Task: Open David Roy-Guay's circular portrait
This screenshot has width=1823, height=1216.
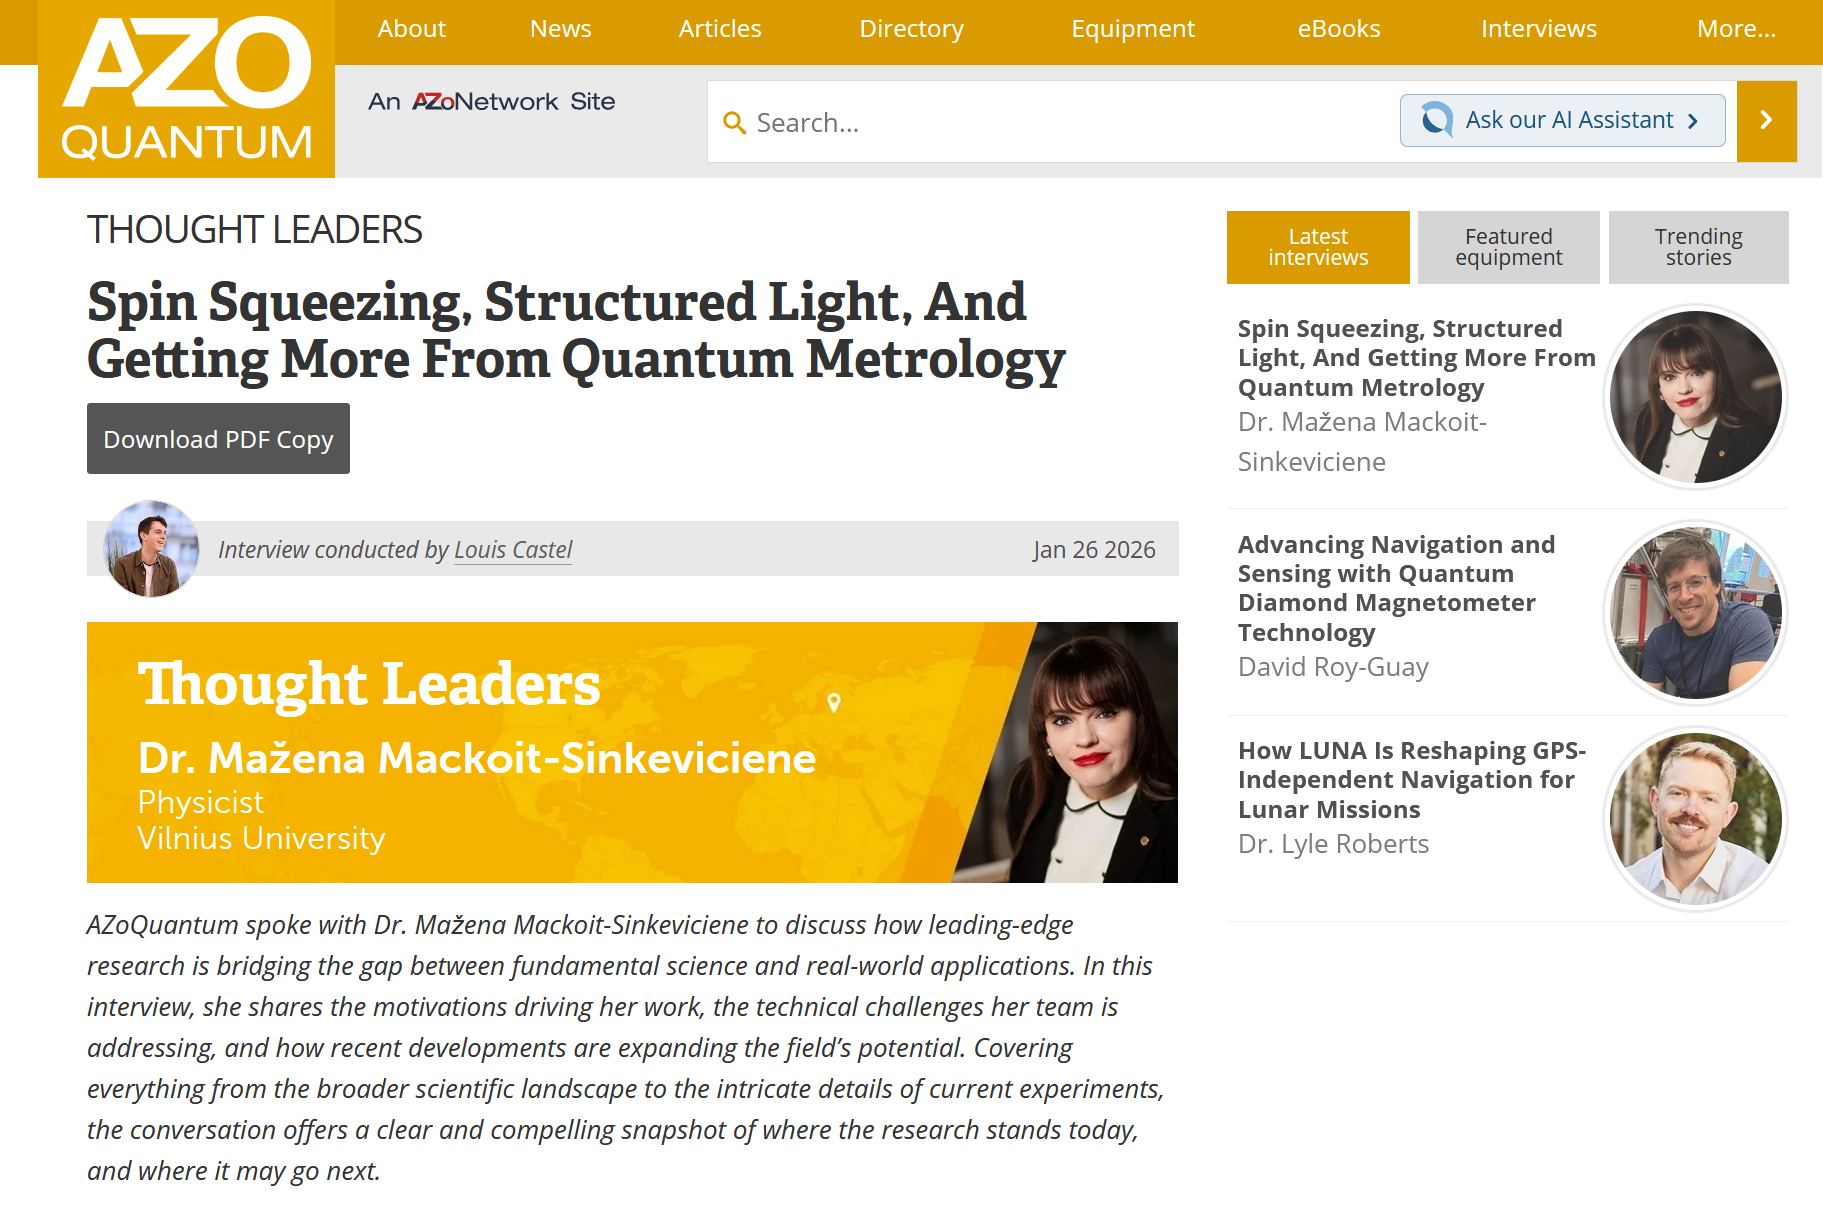Action: click(x=1695, y=612)
